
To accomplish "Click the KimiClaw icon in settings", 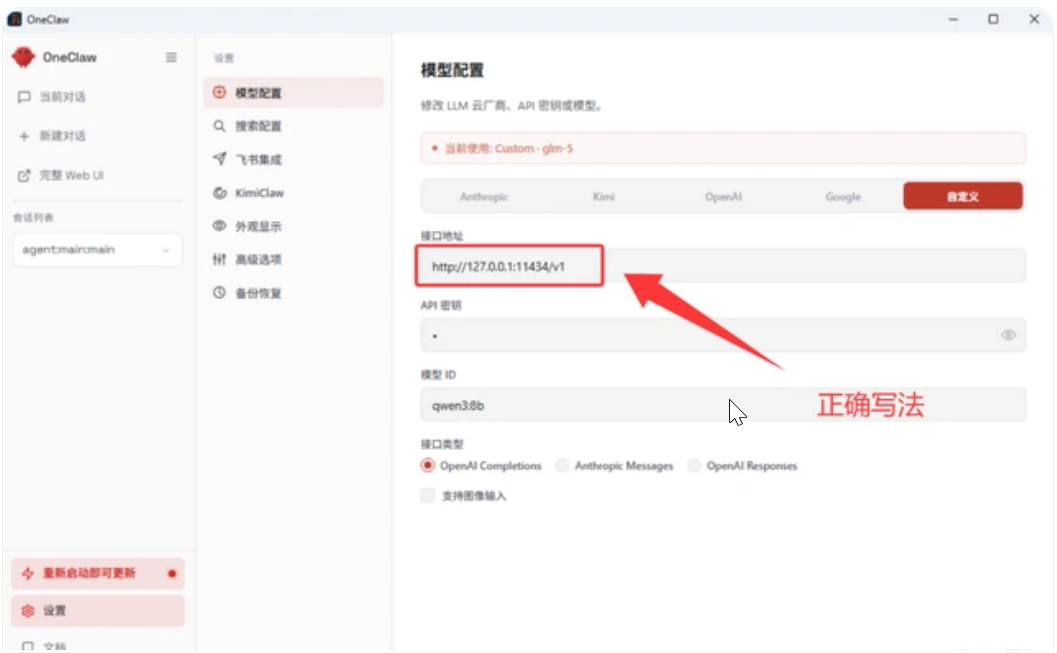I will [220, 193].
